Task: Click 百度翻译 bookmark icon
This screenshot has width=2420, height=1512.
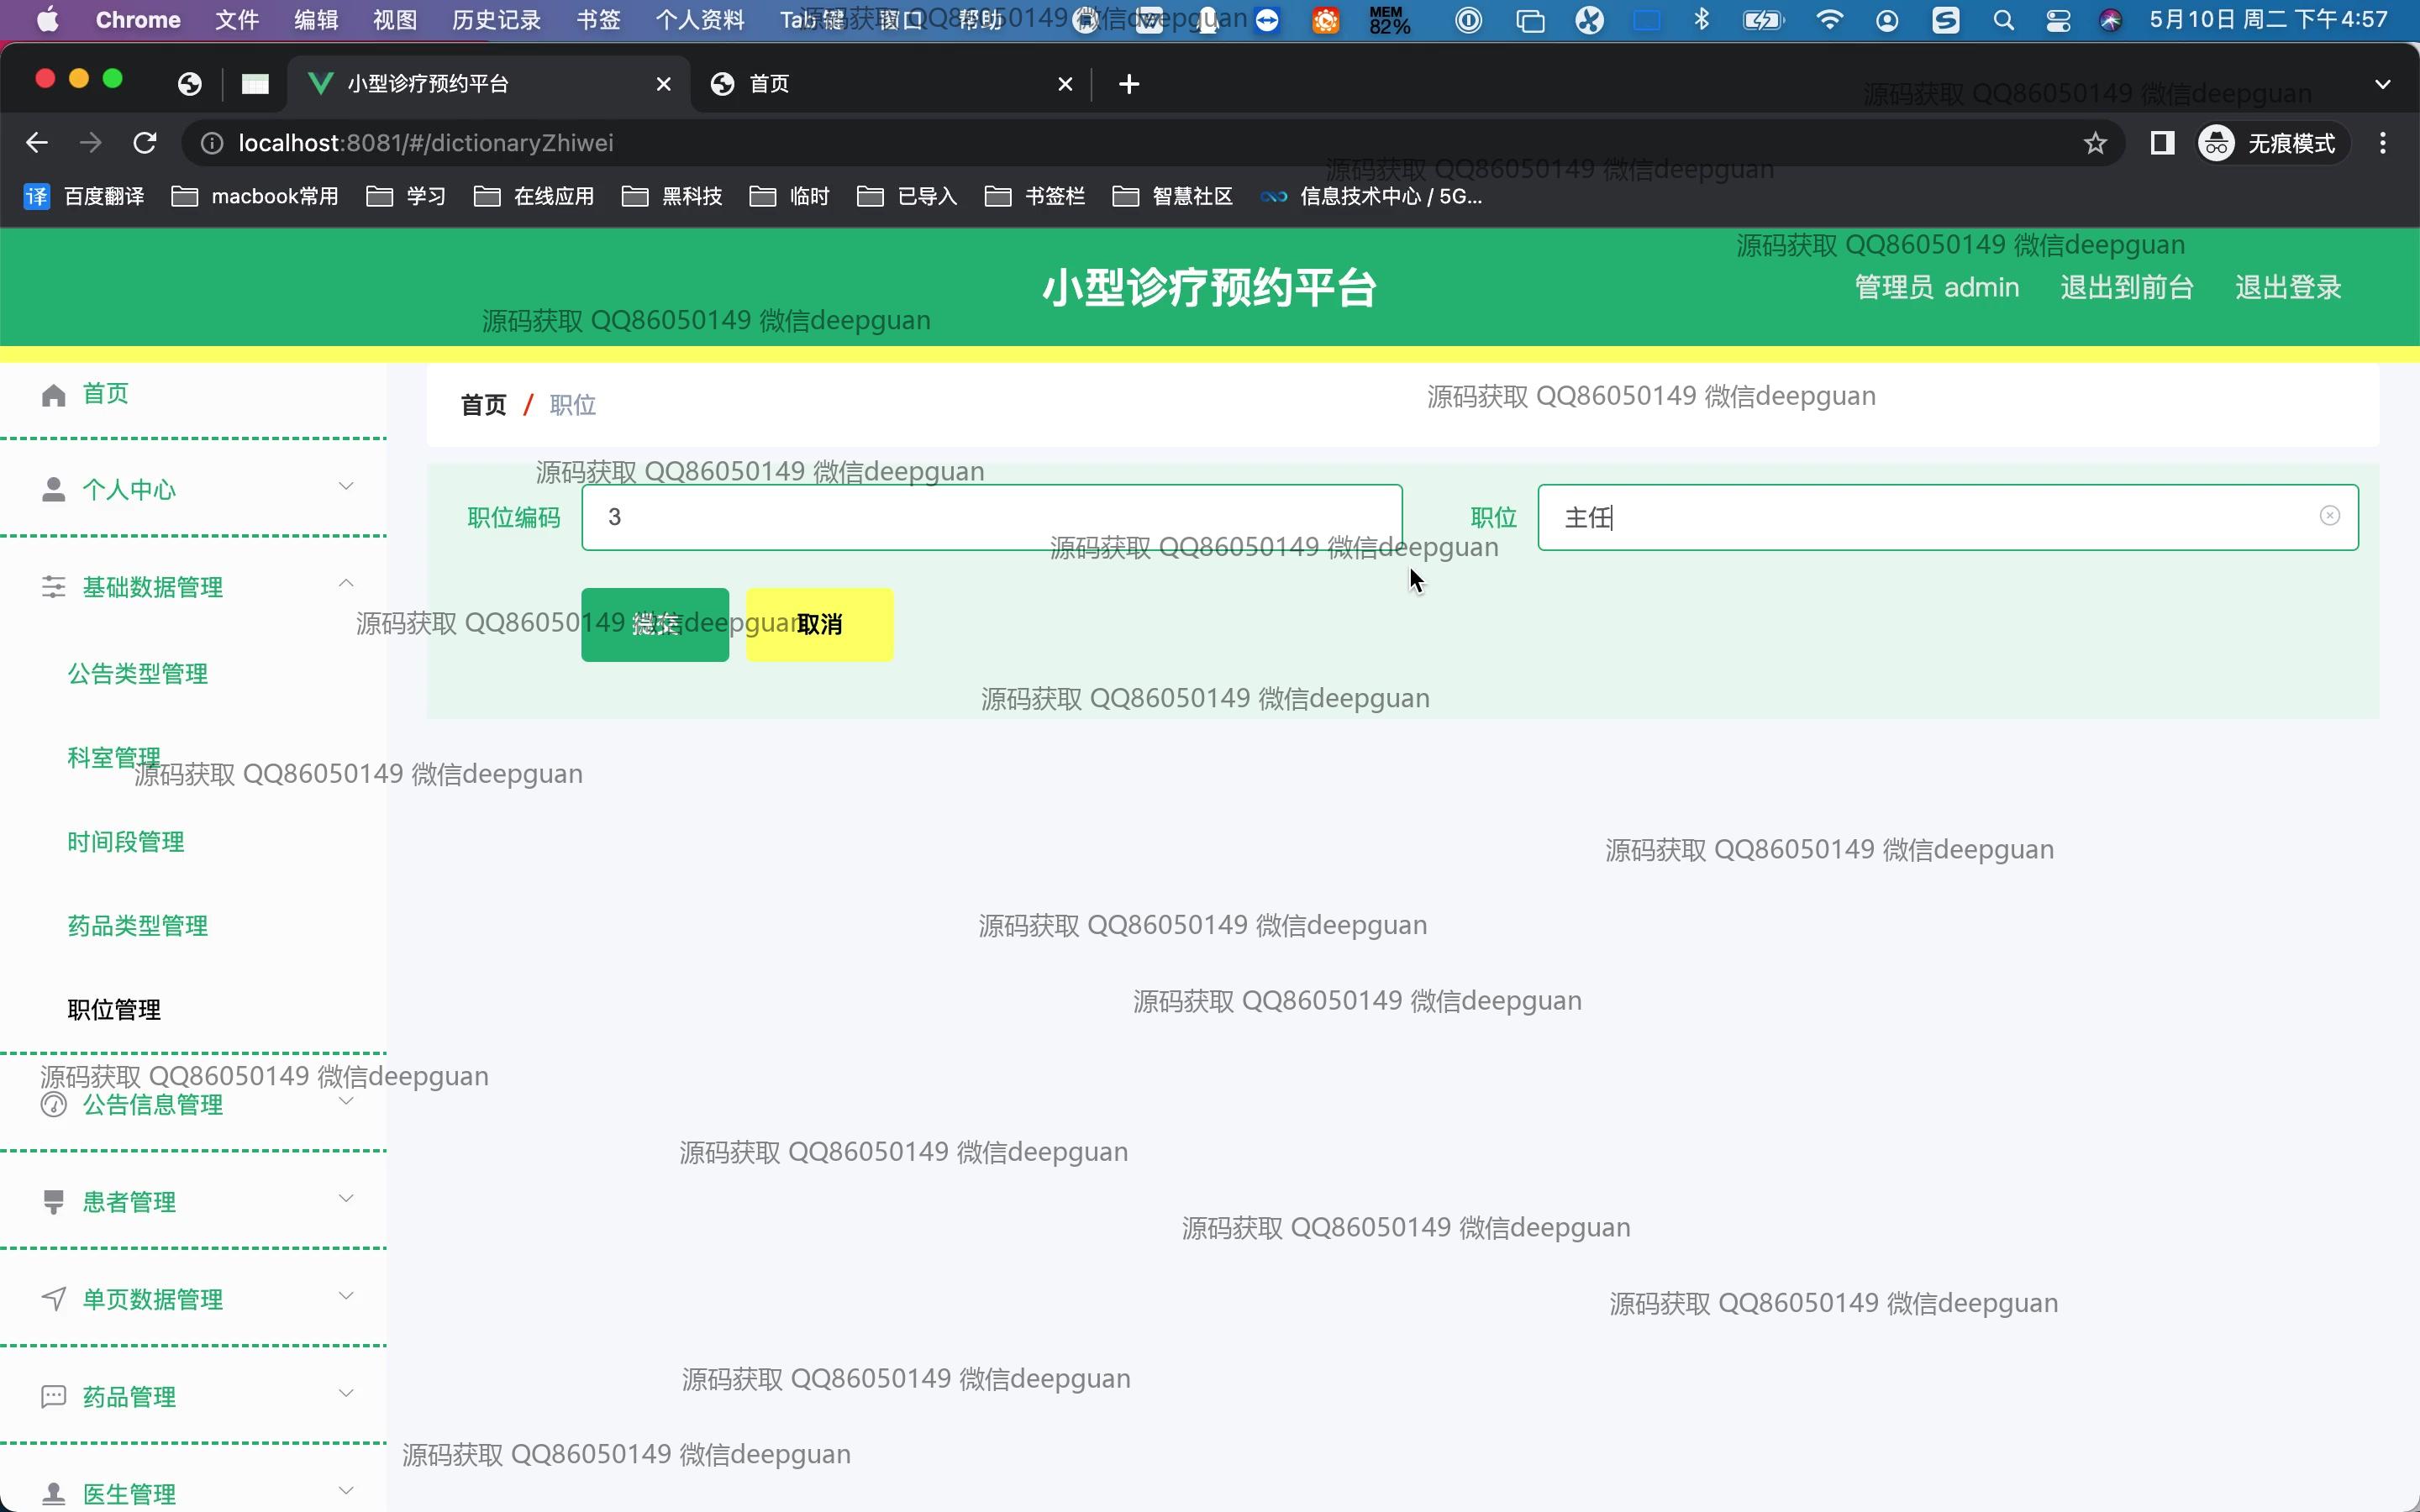Action: point(37,196)
